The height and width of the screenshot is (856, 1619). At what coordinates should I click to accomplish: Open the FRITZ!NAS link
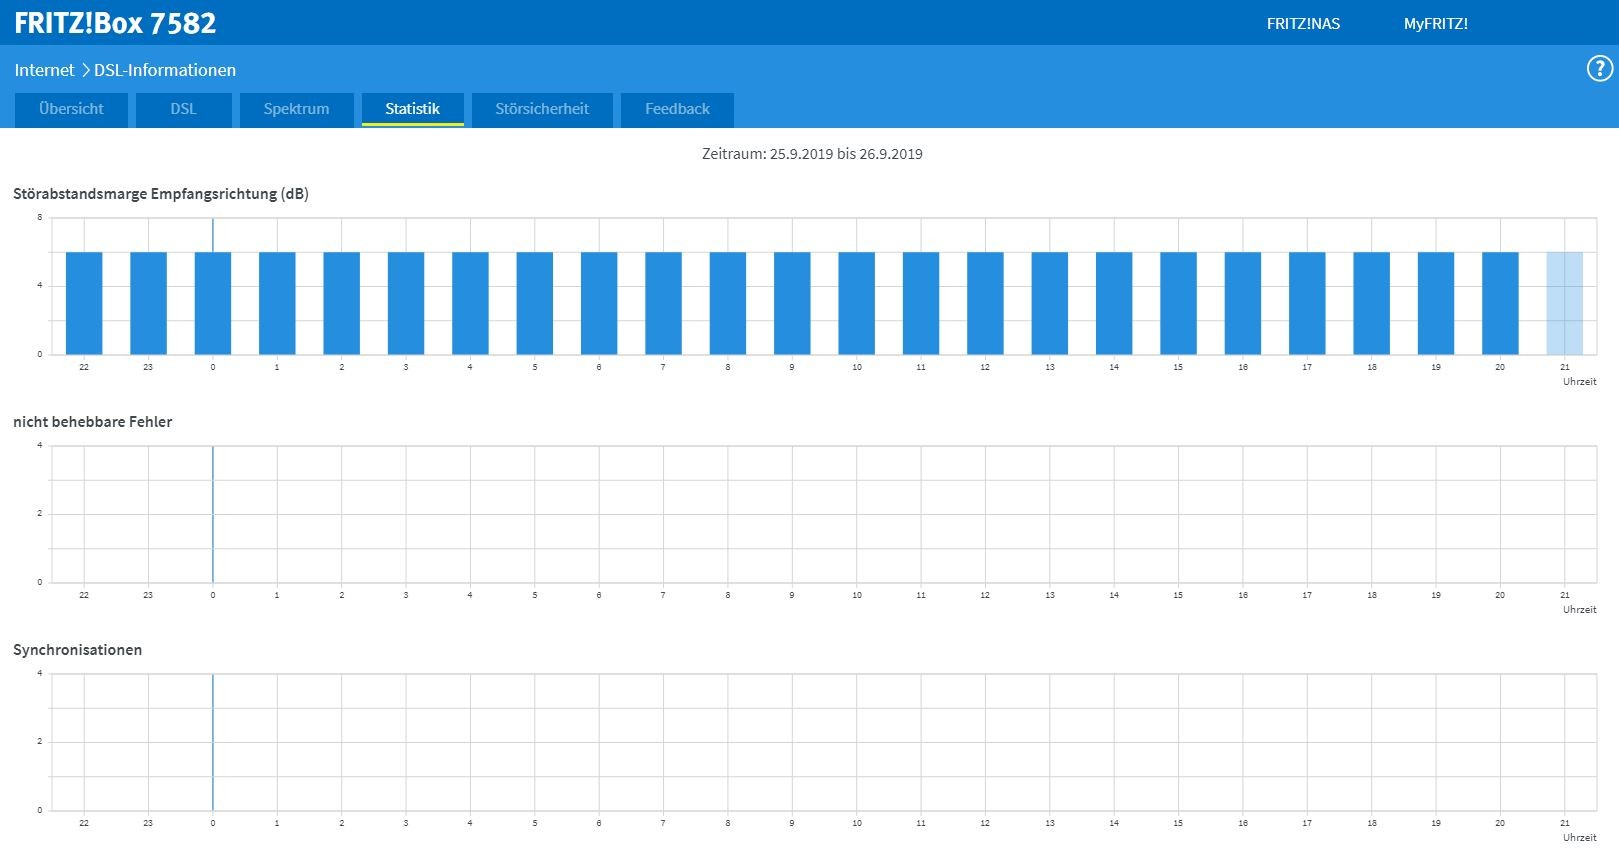click(1303, 24)
